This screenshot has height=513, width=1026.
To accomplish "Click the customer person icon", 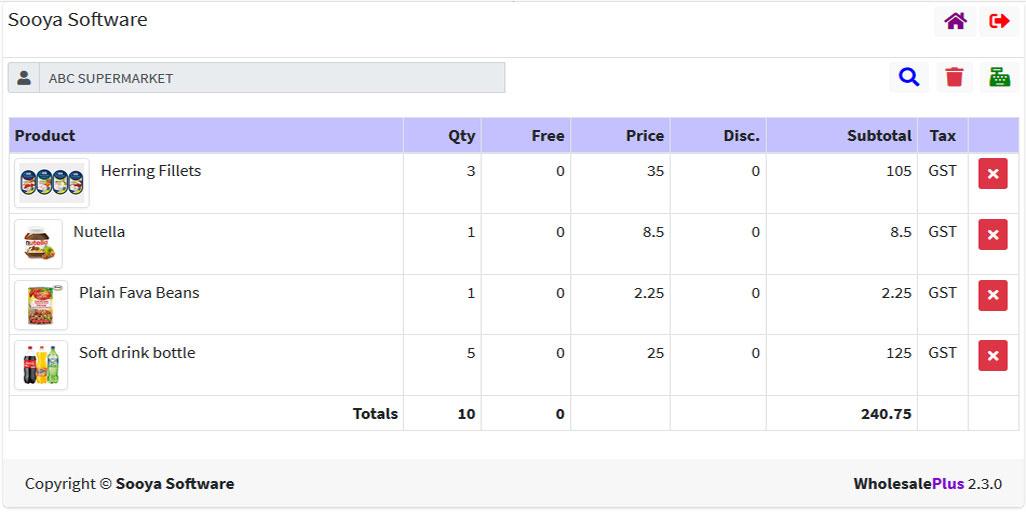I will [x=24, y=78].
